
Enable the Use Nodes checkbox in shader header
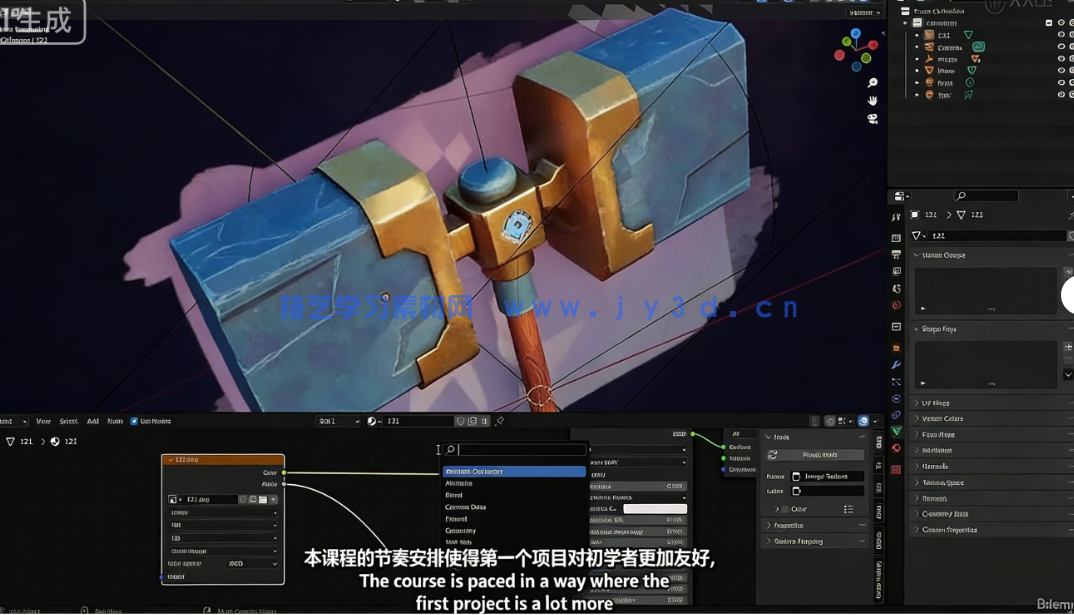pos(134,421)
